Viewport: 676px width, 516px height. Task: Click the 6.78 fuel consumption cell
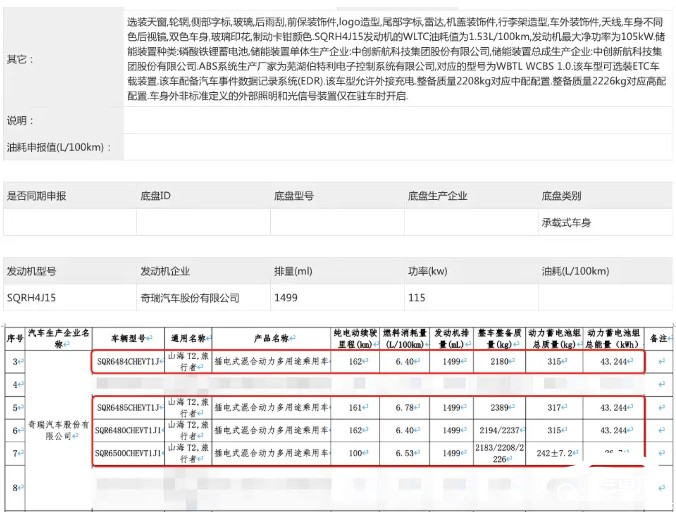(405, 407)
